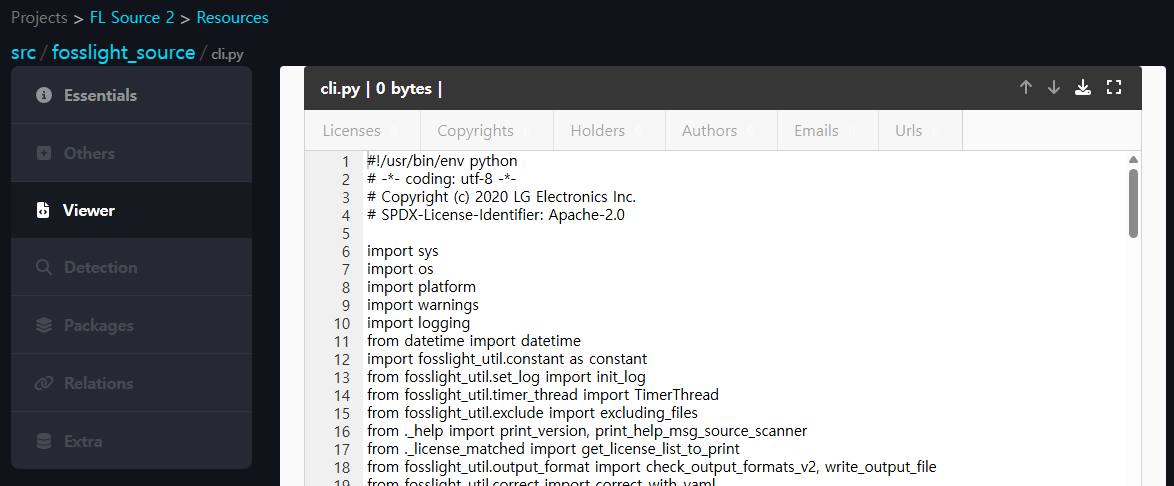Screen dimensions: 1174x486
Task: Switch to the Emails tab
Action: point(827,130)
